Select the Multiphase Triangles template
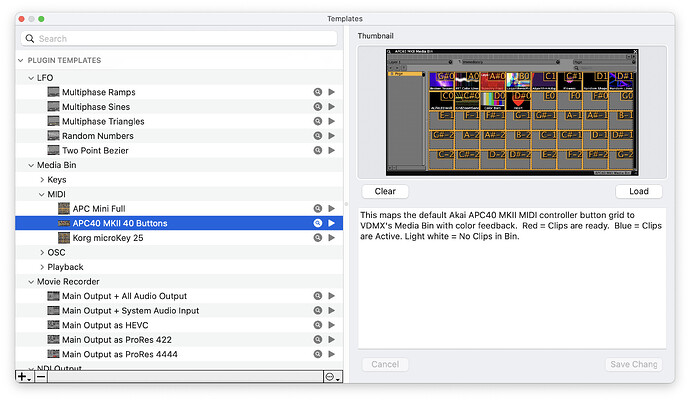 pos(179,121)
